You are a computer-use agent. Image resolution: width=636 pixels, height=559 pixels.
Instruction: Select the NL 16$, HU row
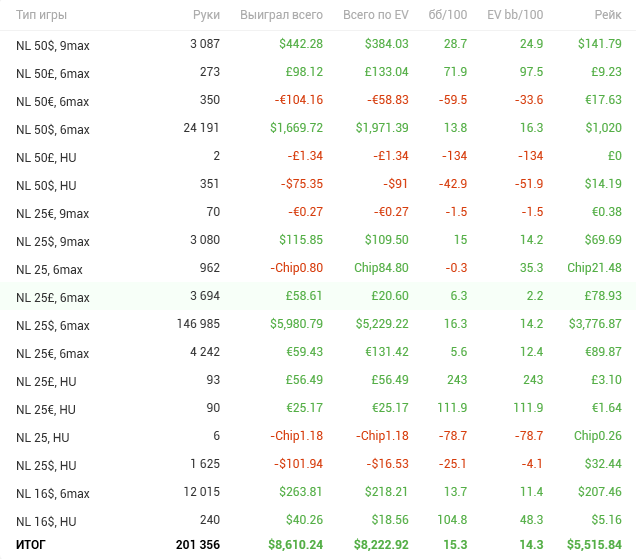tap(318, 520)
